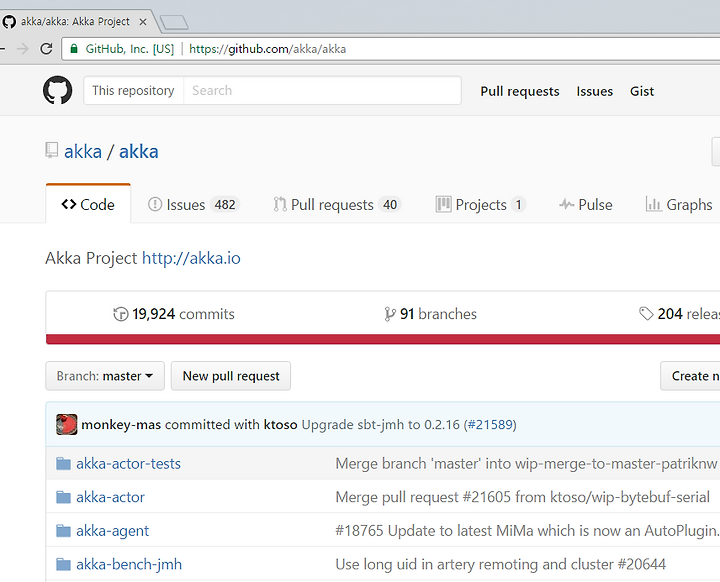
Task: Click the branches fork icon
Action: point(389,314)
